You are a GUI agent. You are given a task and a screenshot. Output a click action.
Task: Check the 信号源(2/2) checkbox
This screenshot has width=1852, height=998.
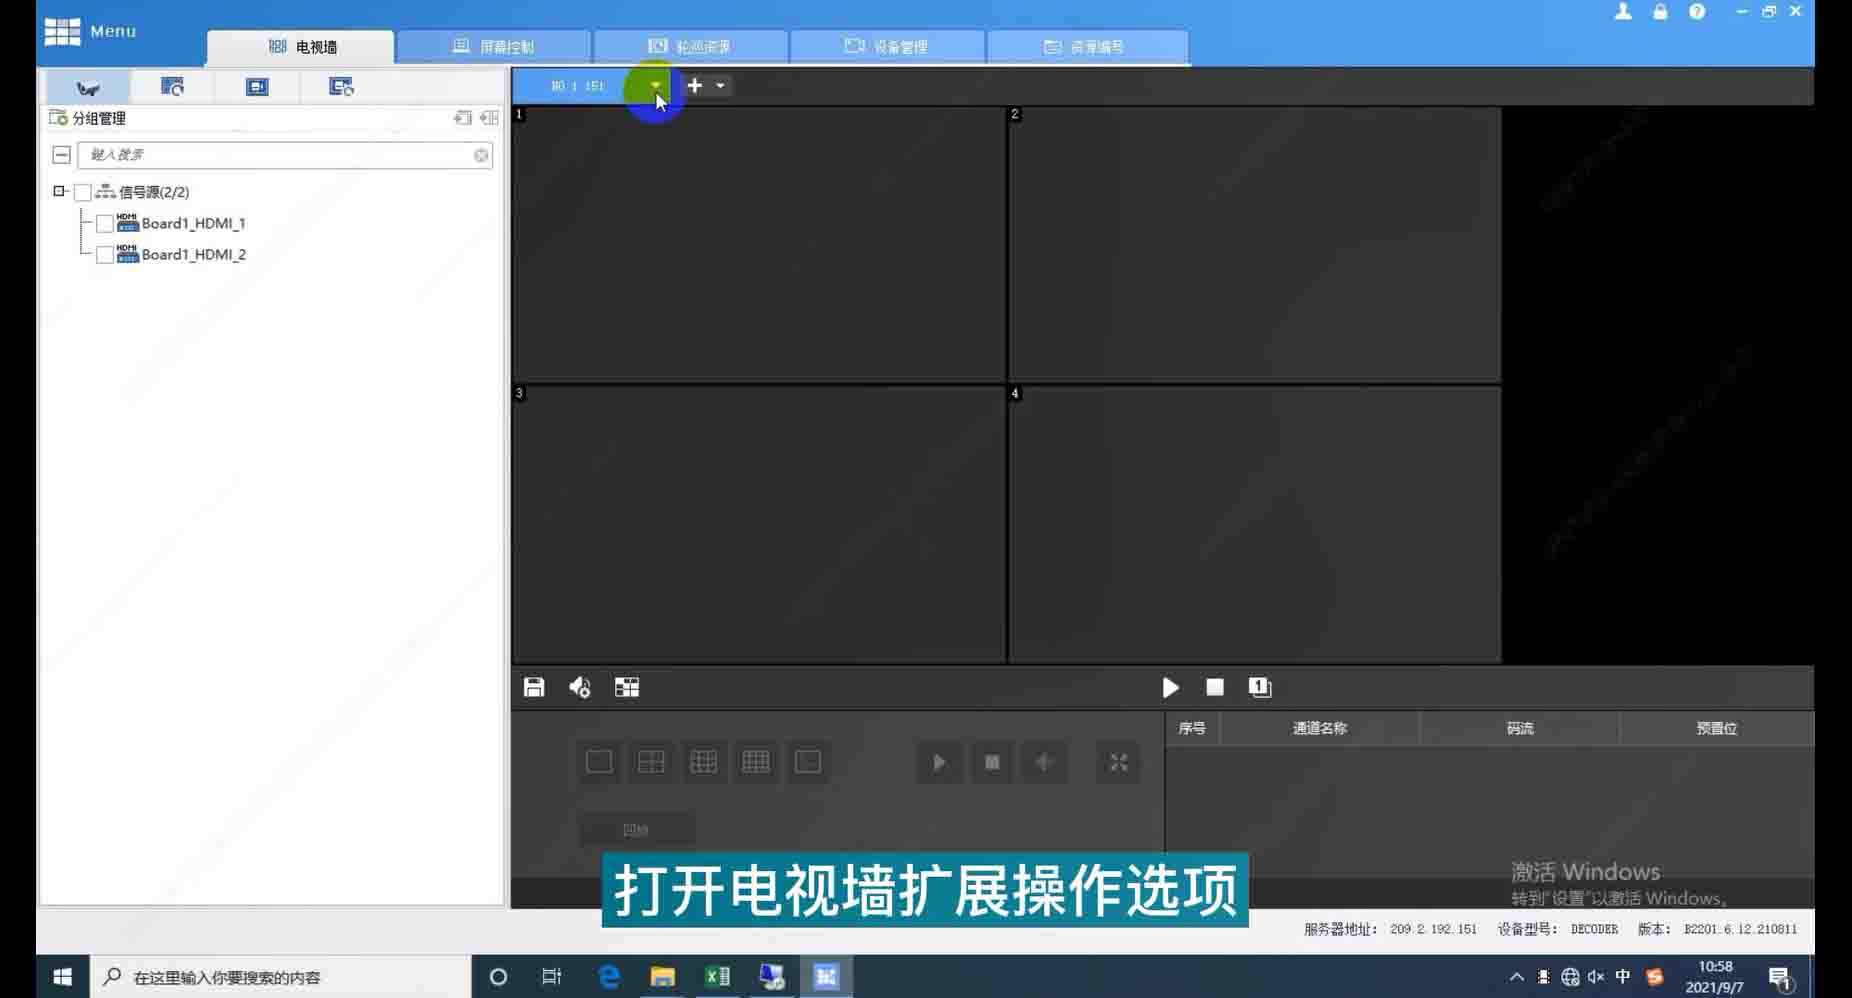coord(83,192)
